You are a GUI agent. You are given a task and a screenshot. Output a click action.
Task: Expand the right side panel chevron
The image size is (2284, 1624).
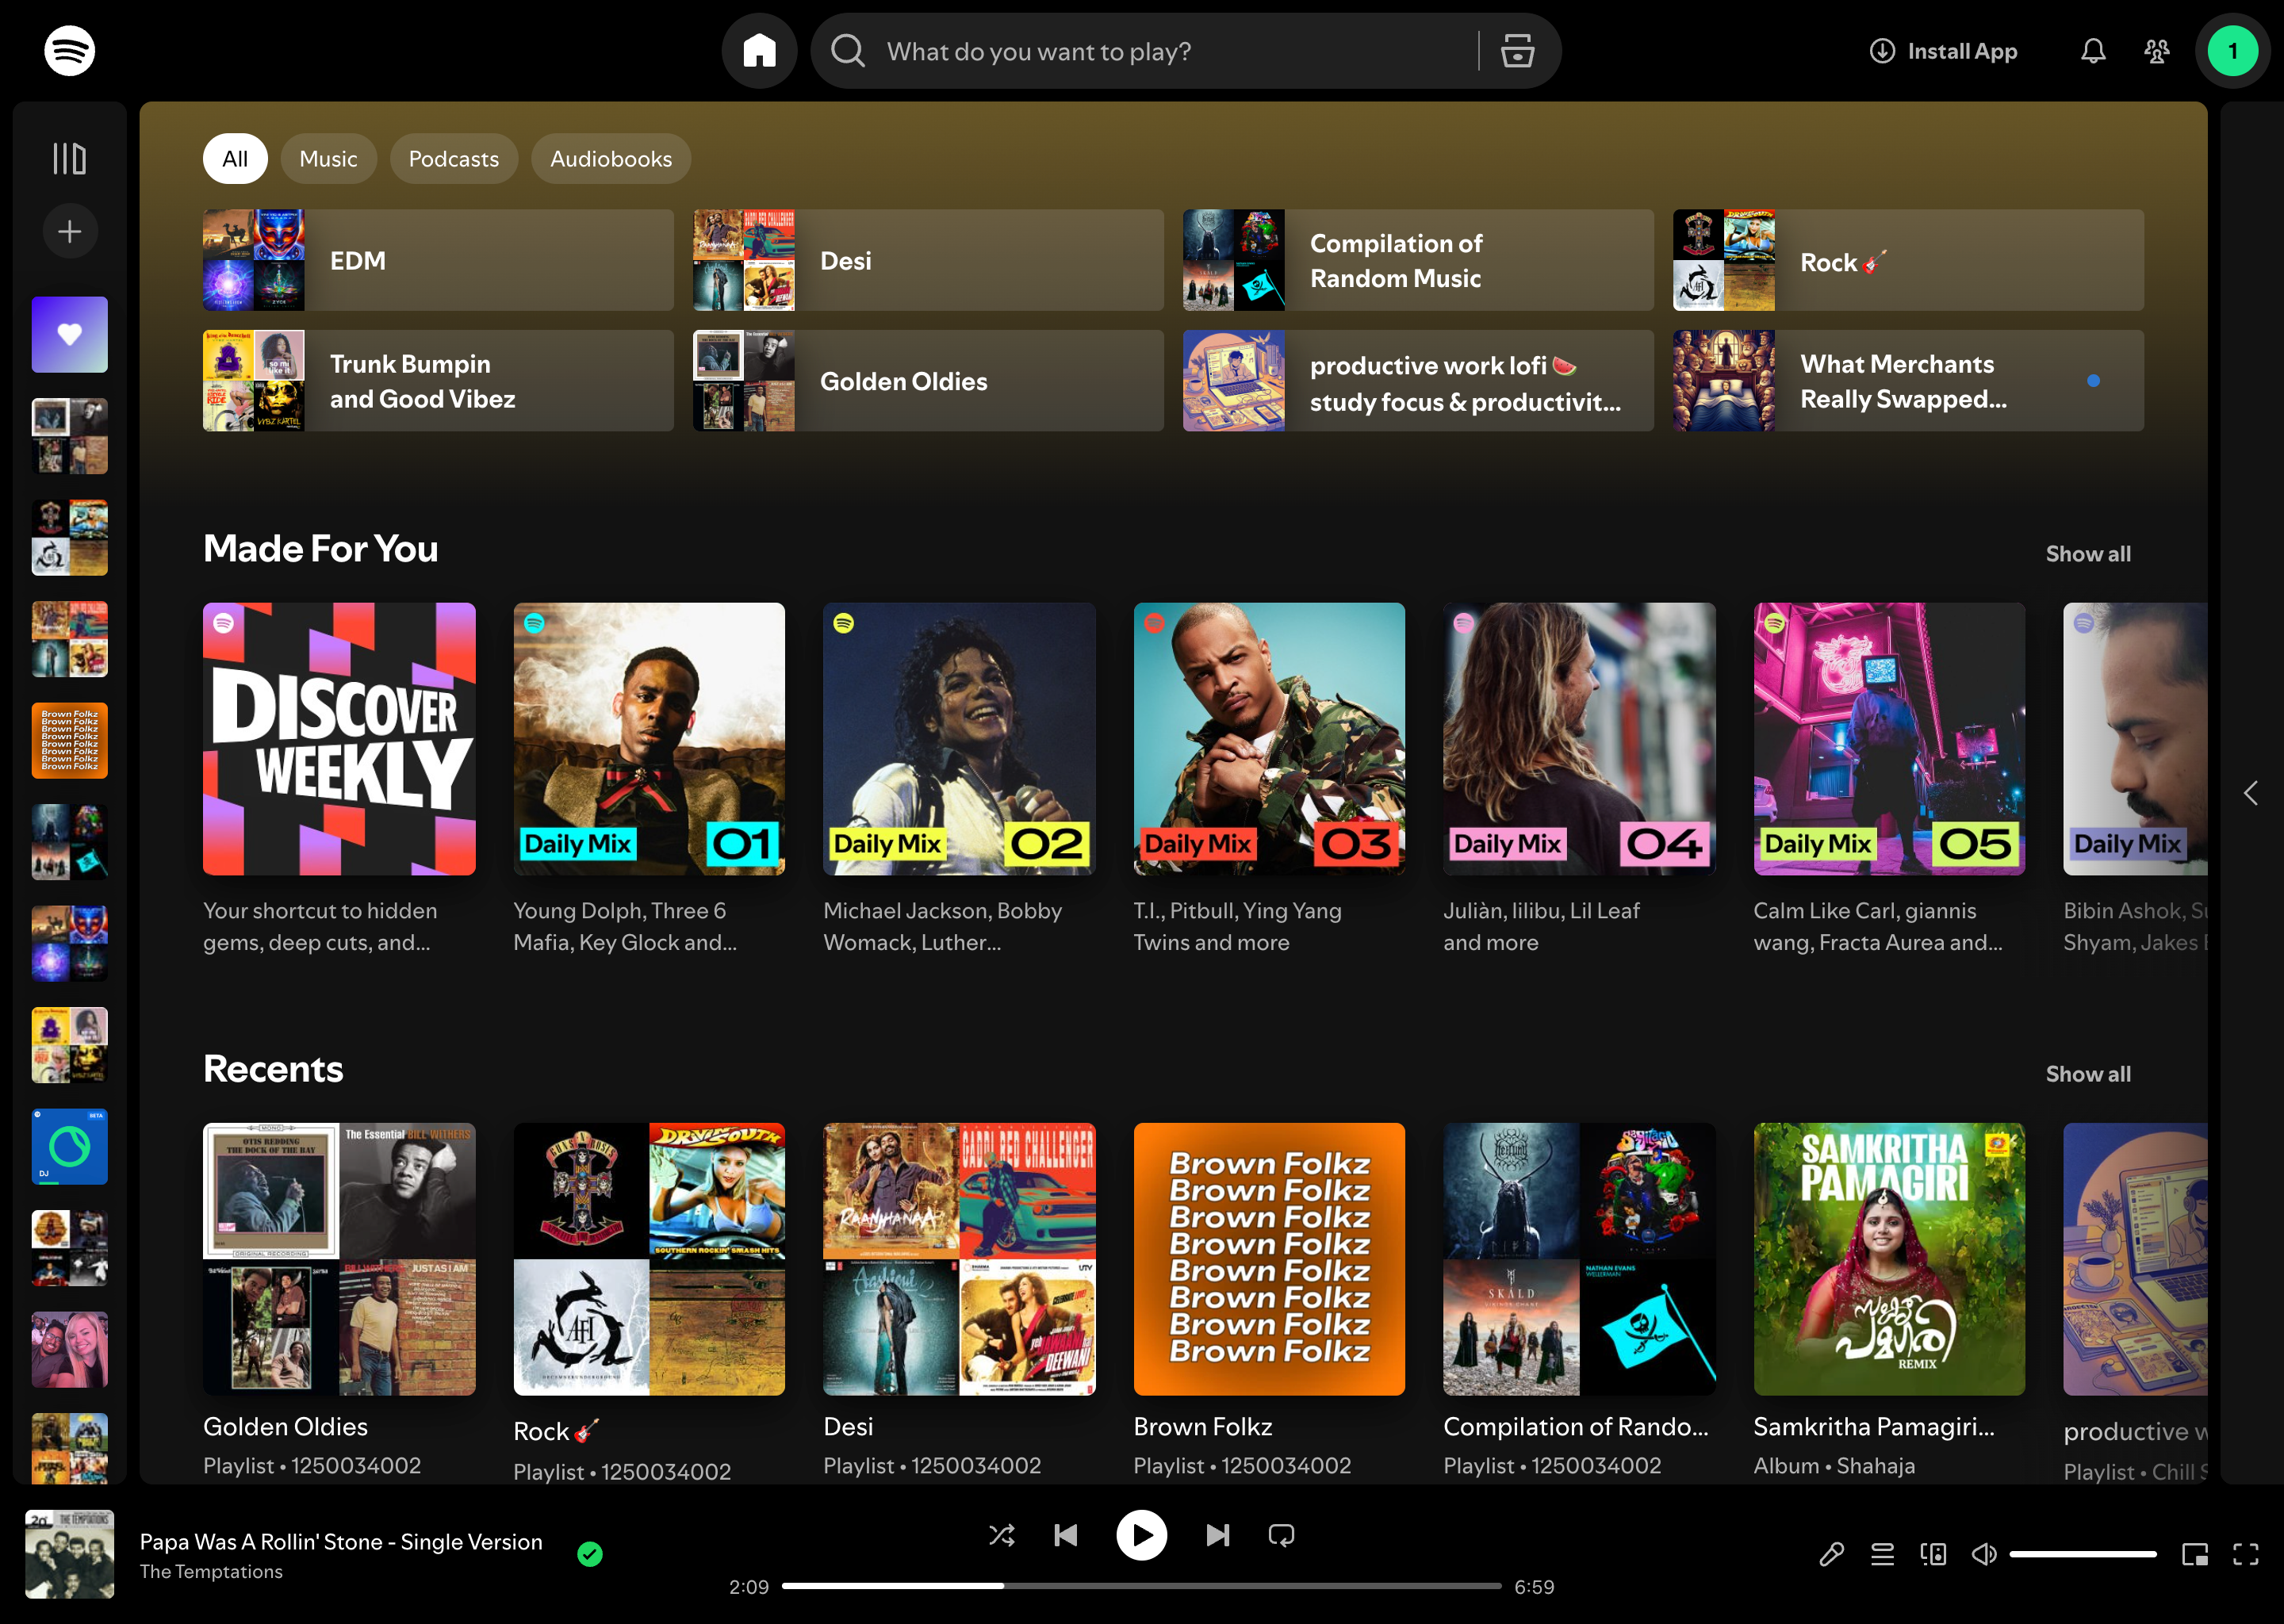[x=2250, y=793]
